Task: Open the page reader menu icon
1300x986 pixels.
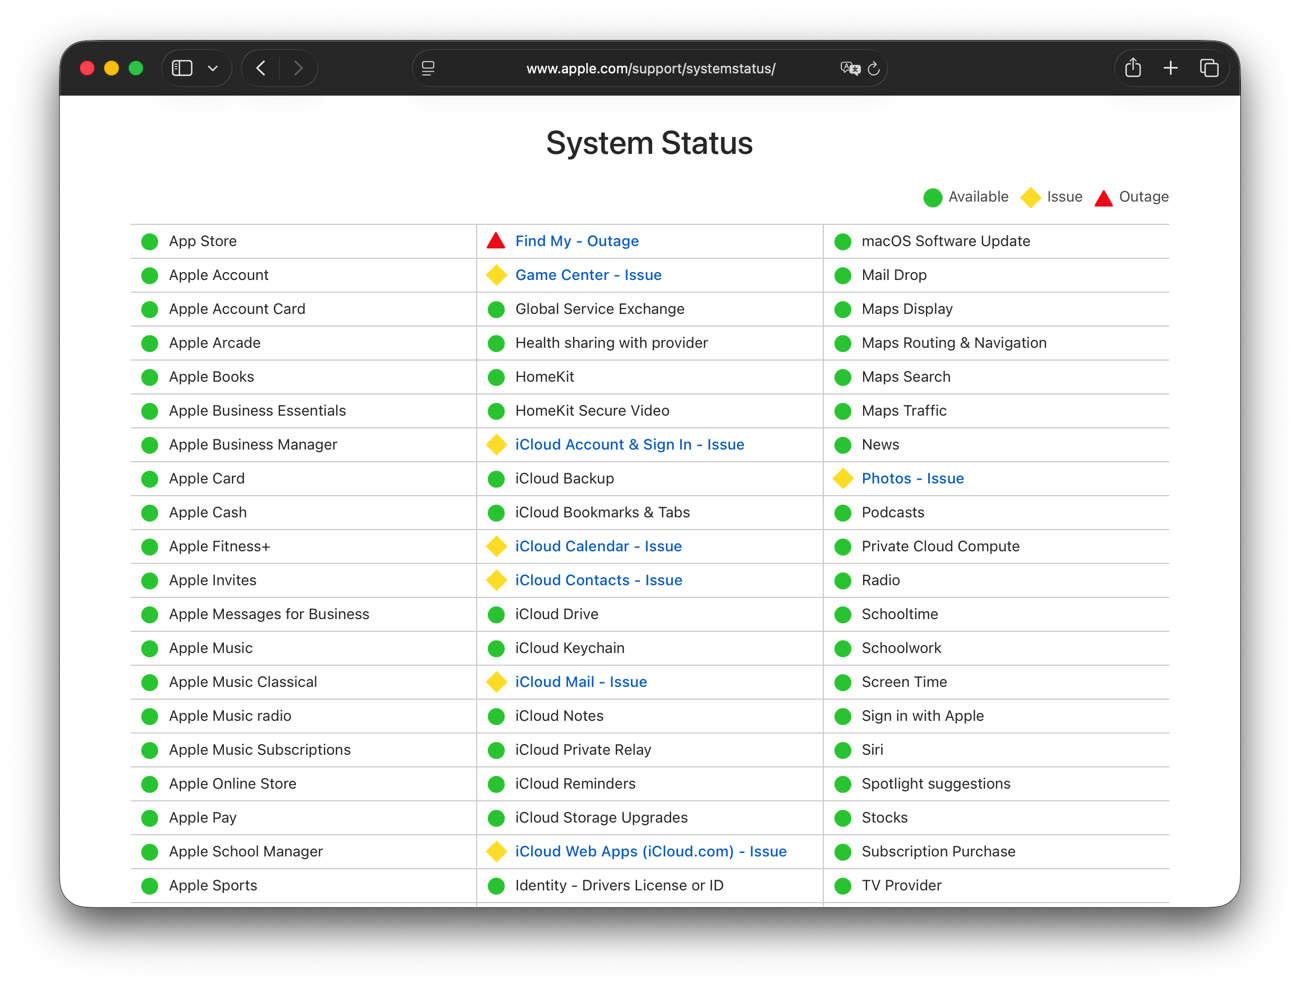Action: (x=428, y=68)
